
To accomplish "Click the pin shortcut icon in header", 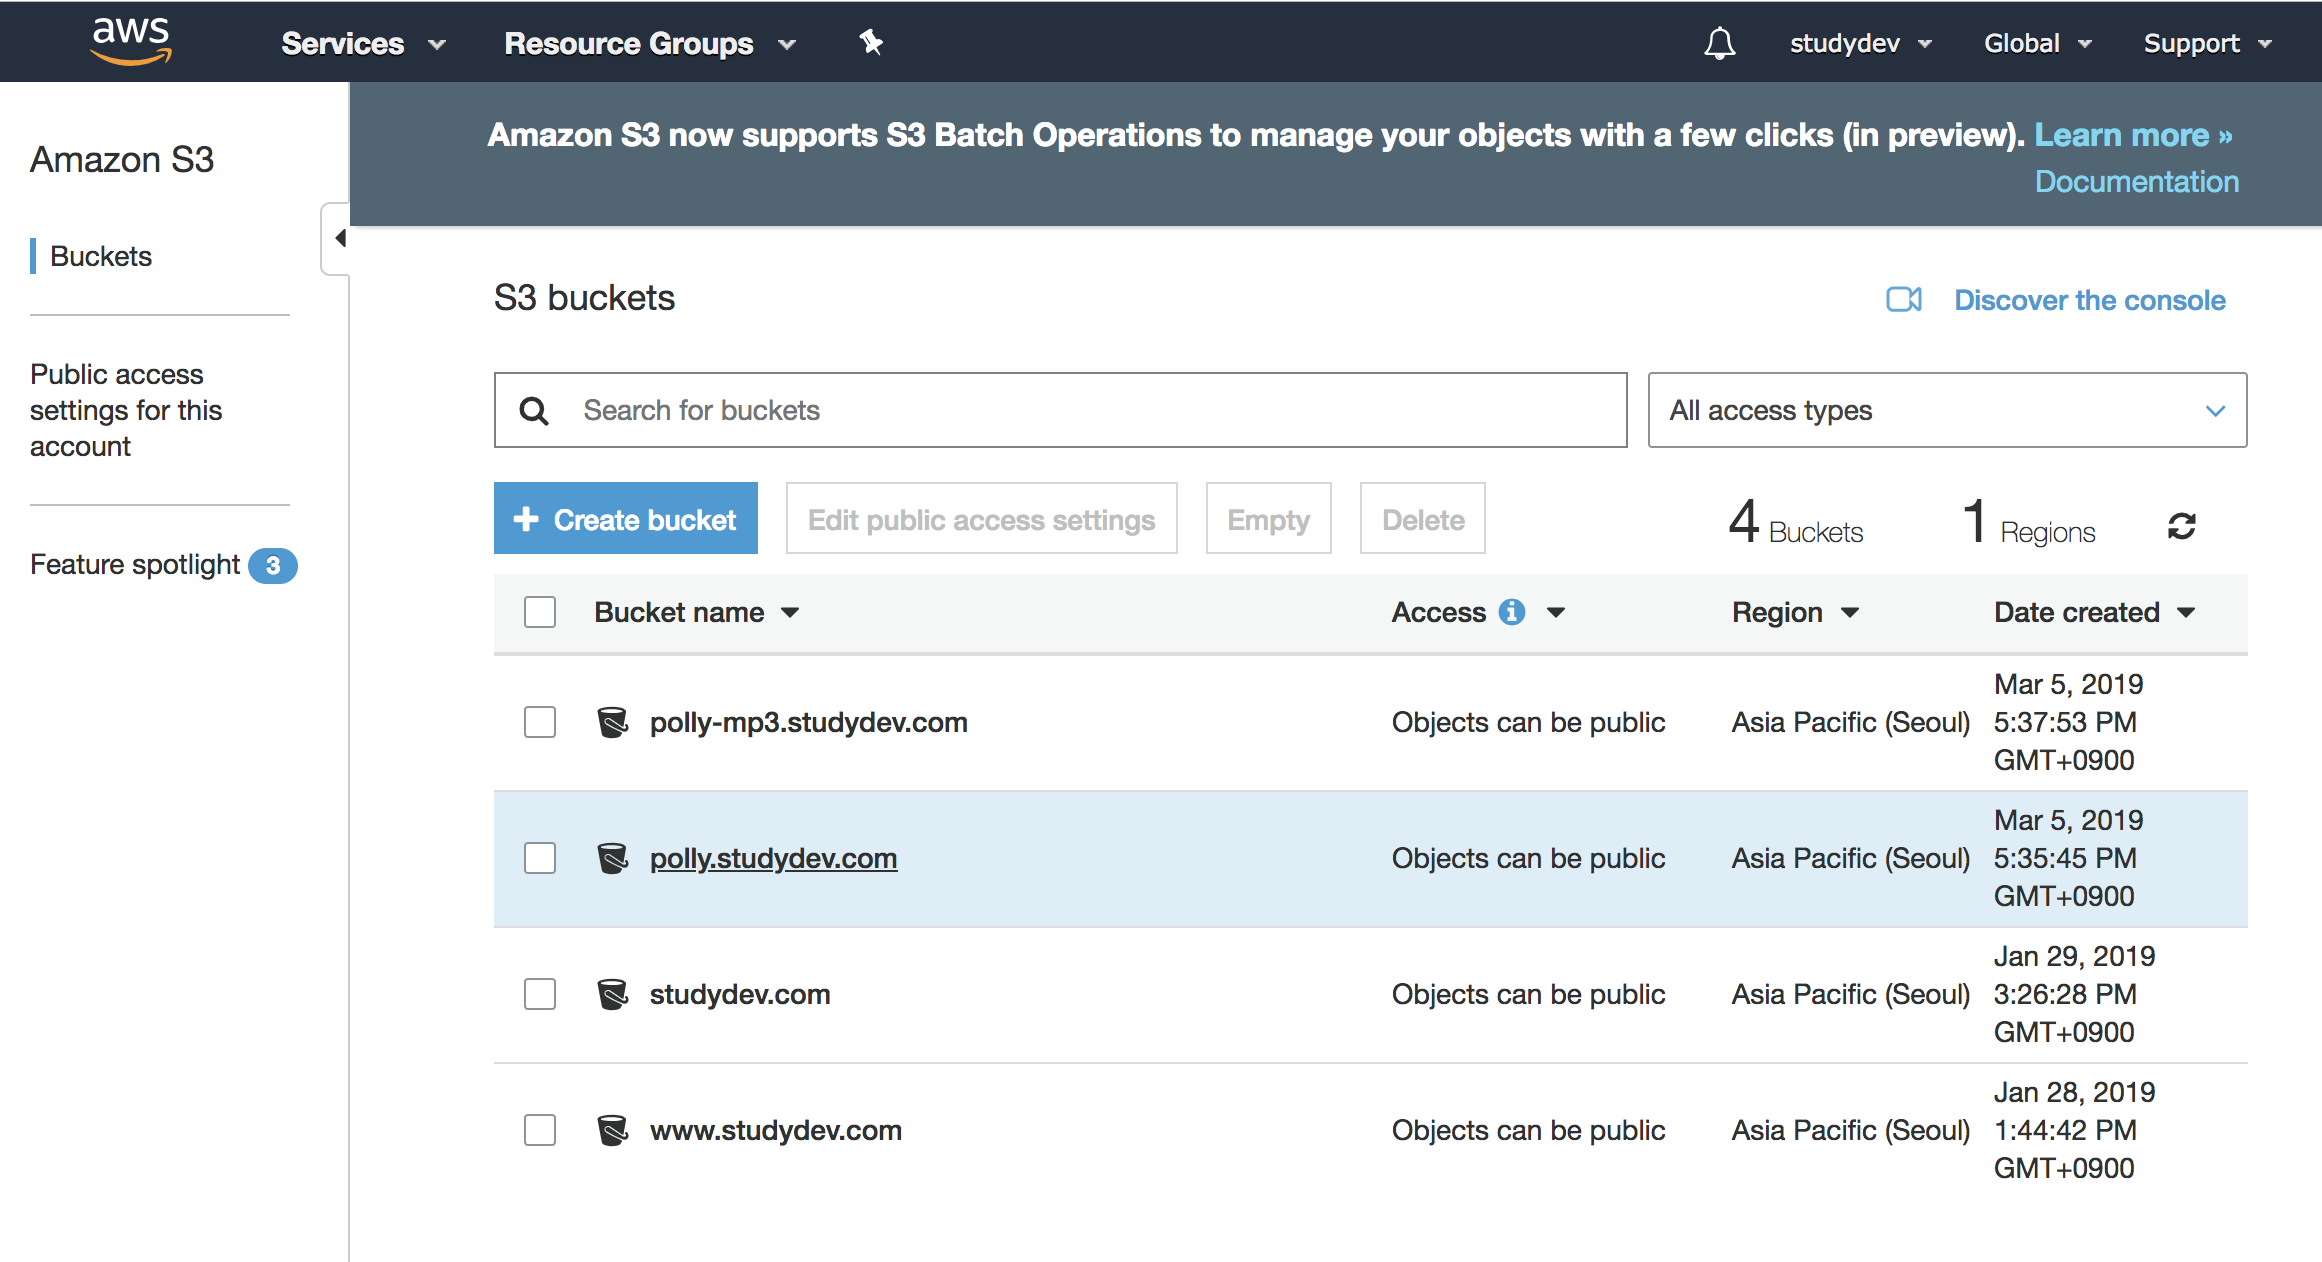I will coord(871,42).
